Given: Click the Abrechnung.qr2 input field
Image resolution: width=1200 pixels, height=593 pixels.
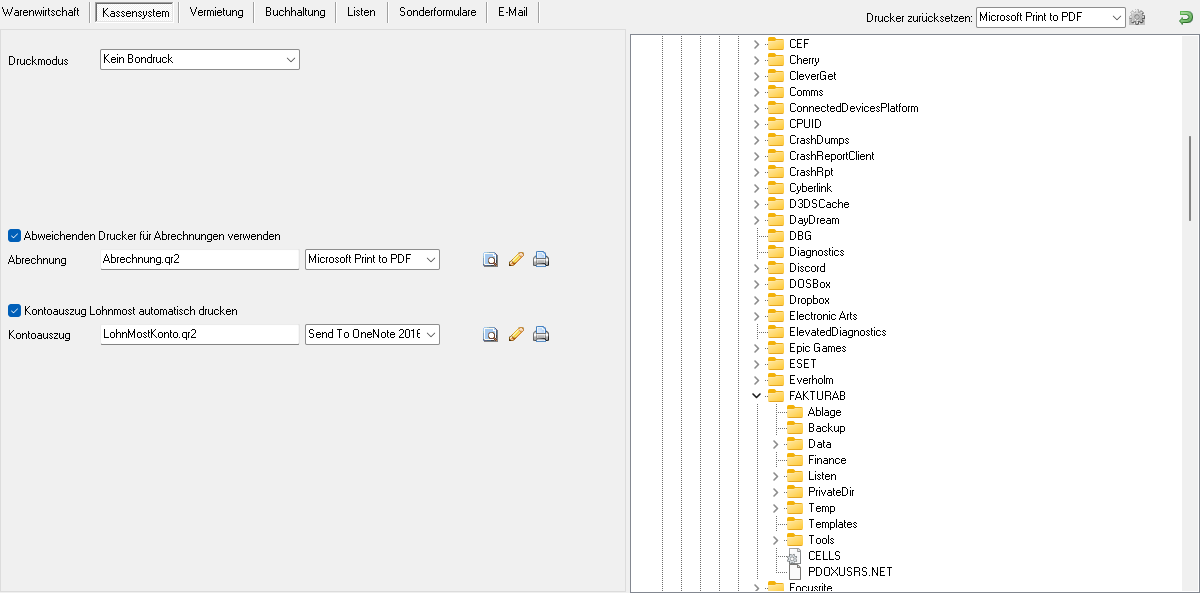Looking at the screenshot, I should pos(200,260).
